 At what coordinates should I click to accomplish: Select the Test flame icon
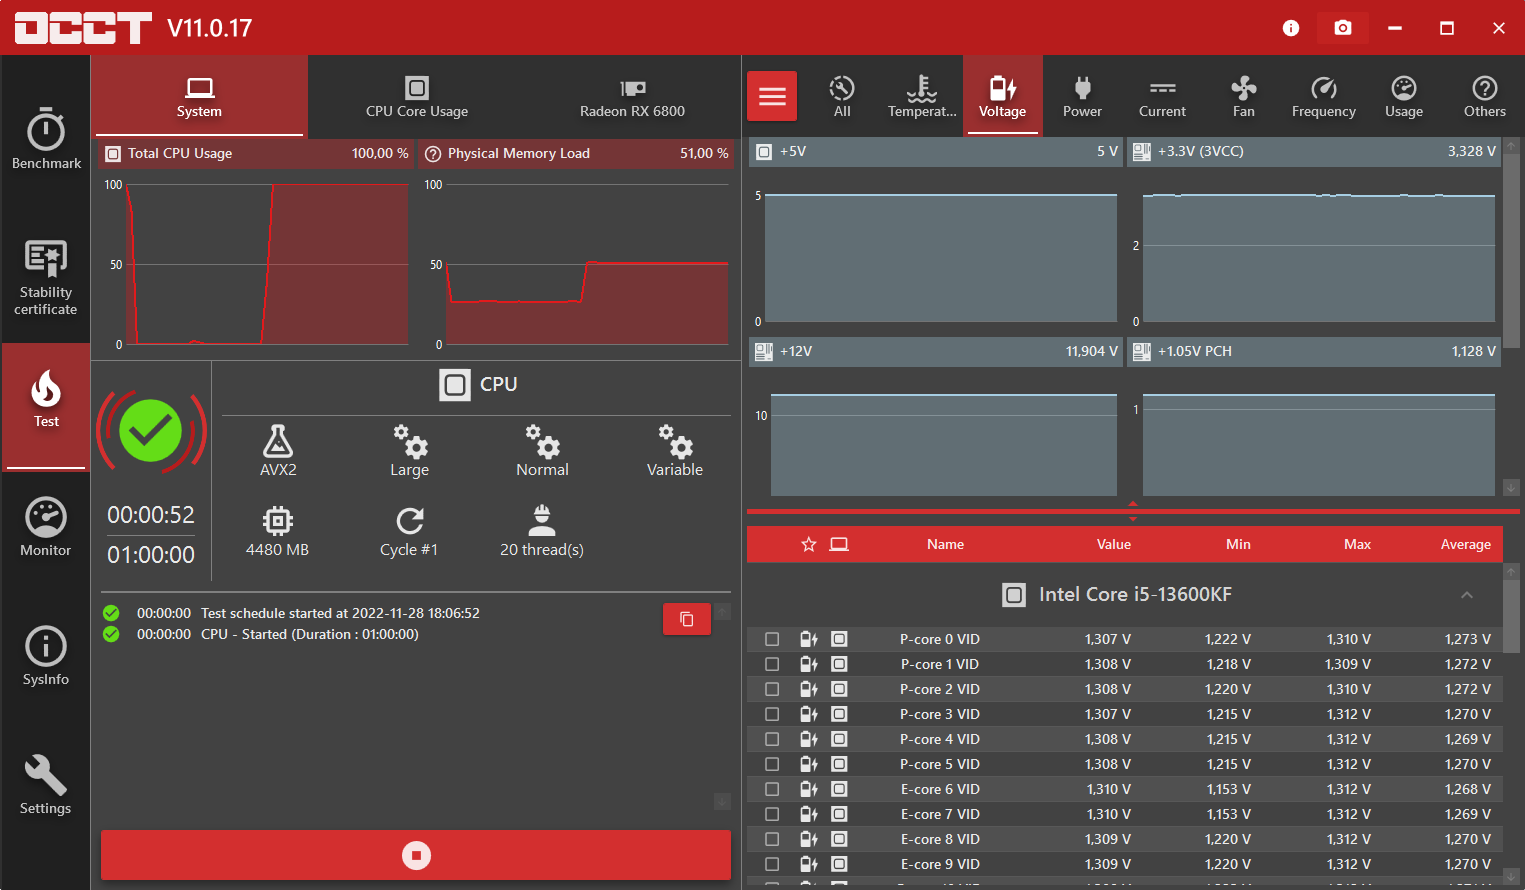[46, 389]
